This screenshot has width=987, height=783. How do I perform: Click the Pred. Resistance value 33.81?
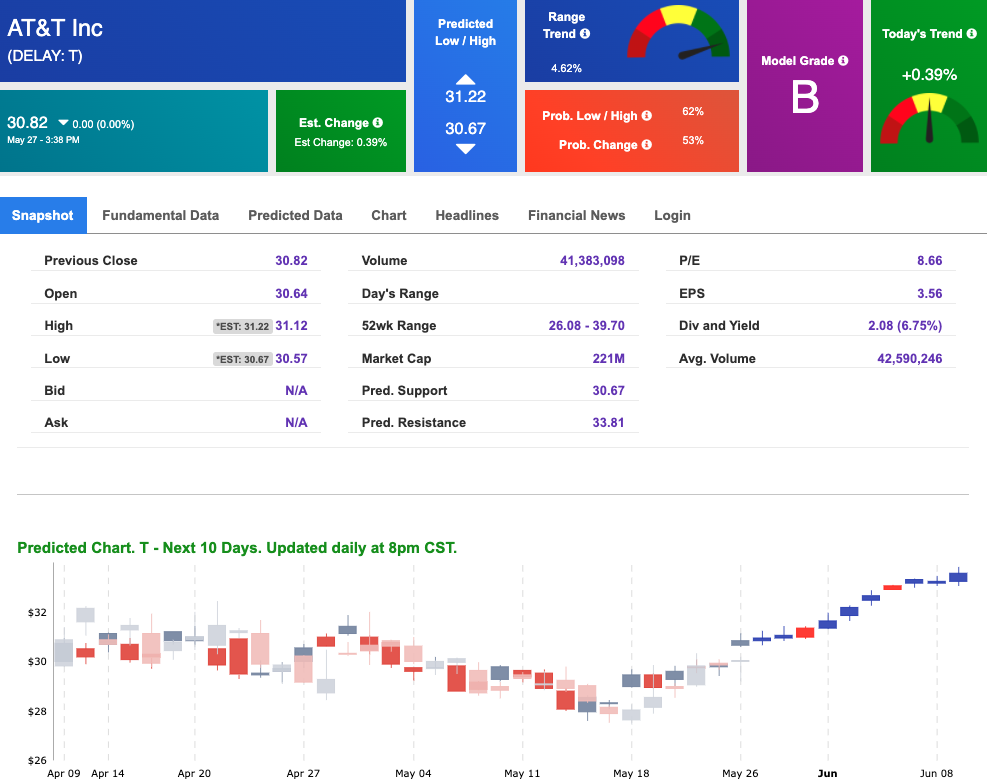609,422
